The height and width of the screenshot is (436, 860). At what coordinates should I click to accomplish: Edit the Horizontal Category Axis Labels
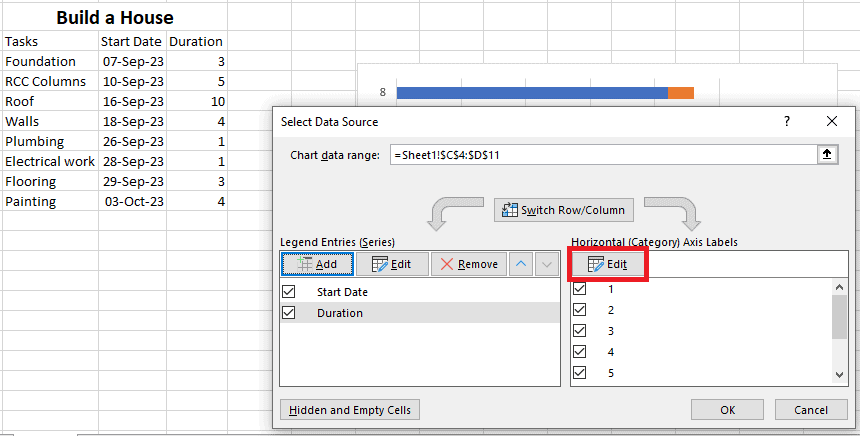point(609,264)
